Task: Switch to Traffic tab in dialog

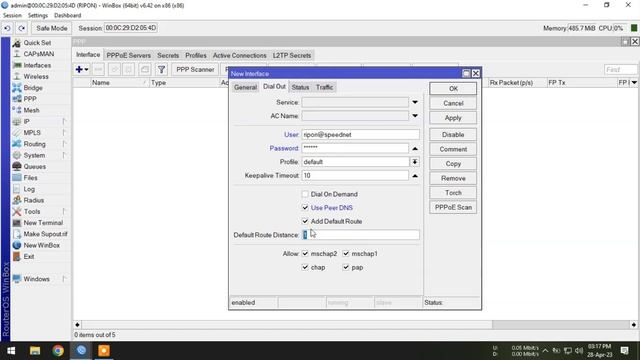Action: [x=324, y=87]
